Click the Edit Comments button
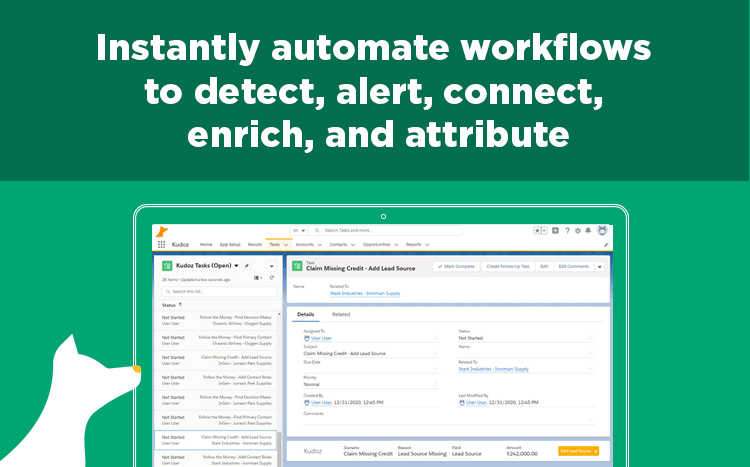Screen dimensions: 750x467 [x=574, y=267]
